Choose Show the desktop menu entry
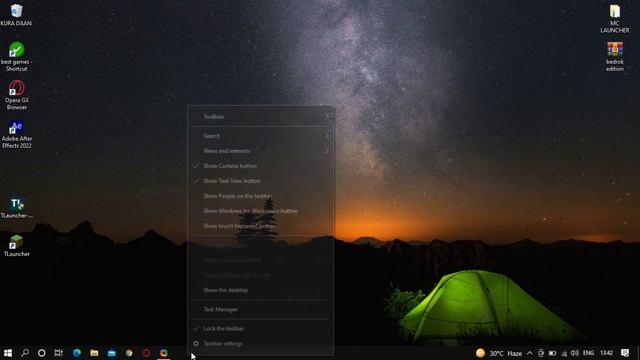The image size is (640, 360). pos(260,290)
